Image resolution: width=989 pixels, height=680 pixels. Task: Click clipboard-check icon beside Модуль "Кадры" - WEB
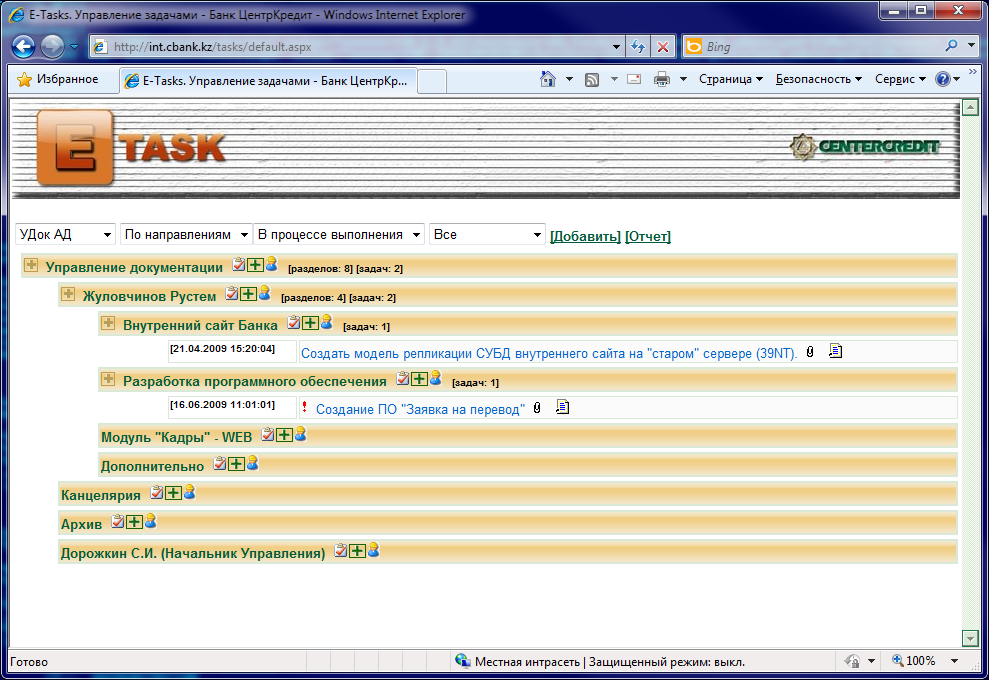coord(268,434)
